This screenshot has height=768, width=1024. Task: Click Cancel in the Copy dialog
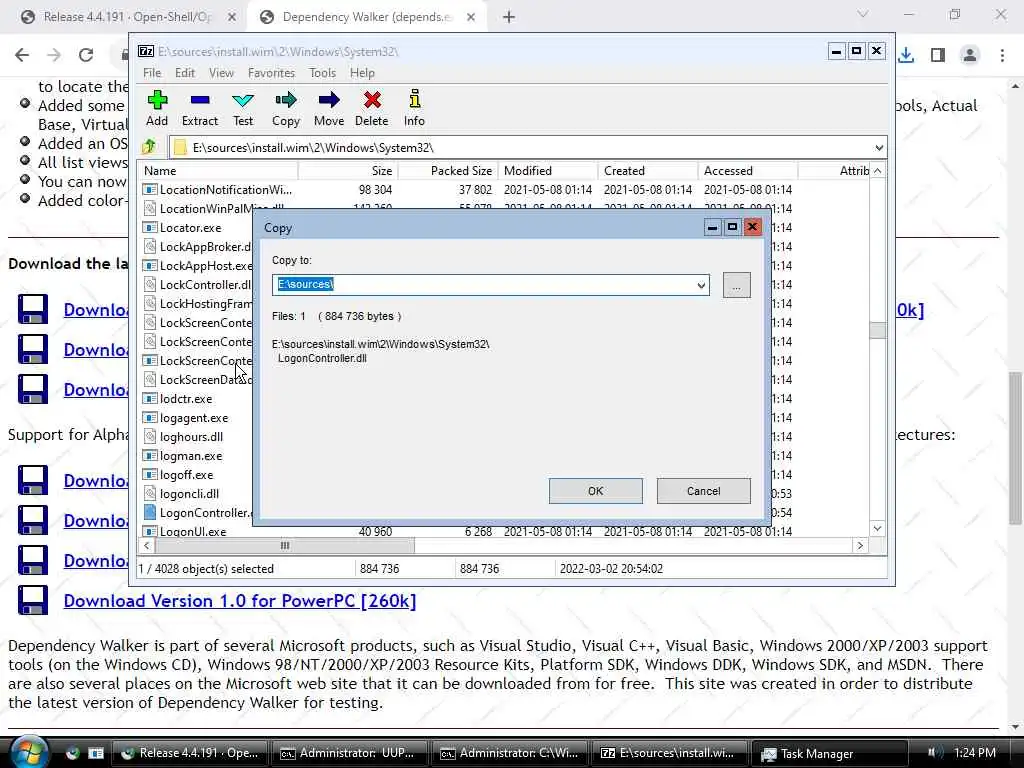pyautogui.click(x=703, y=491)
